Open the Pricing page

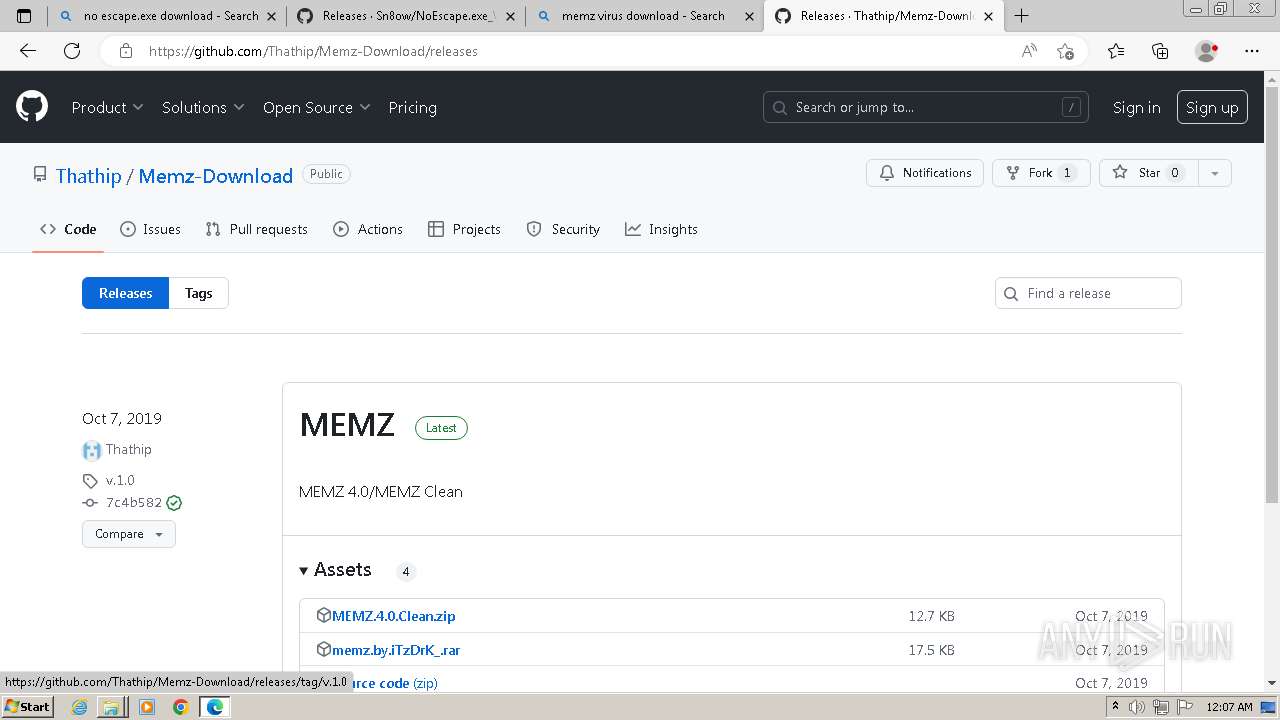pos(412,107)
